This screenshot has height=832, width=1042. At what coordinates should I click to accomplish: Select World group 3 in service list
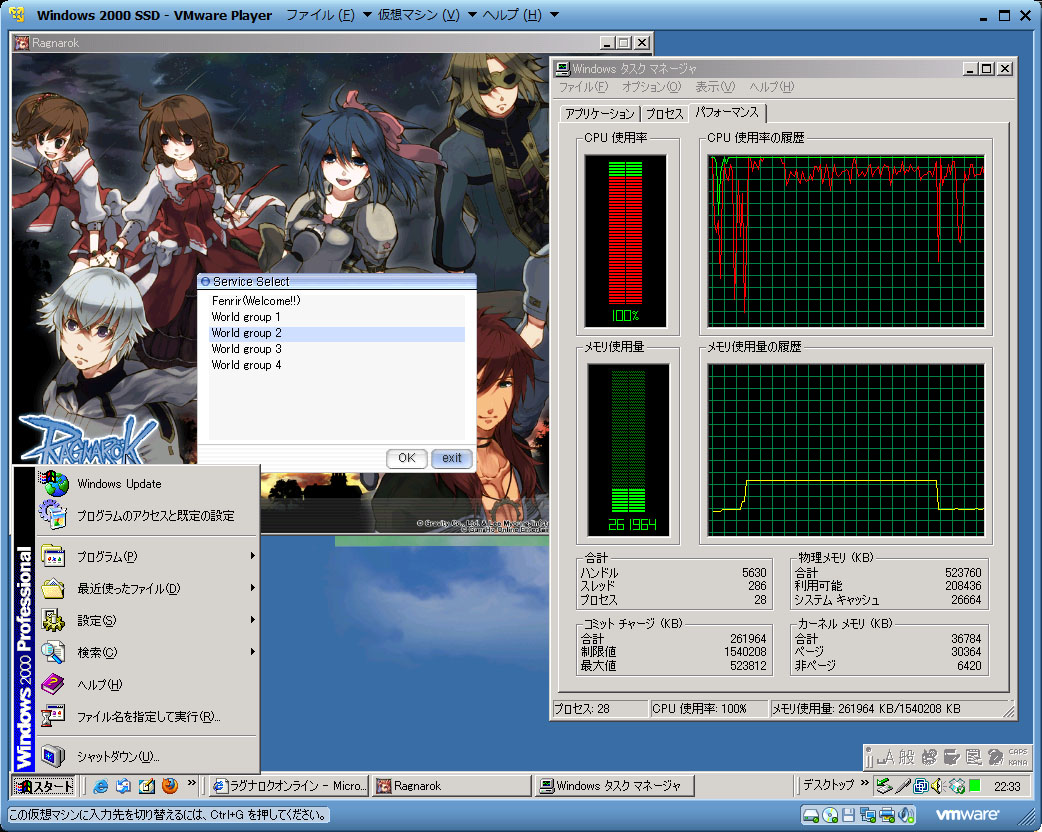click(x=337, y=349)
